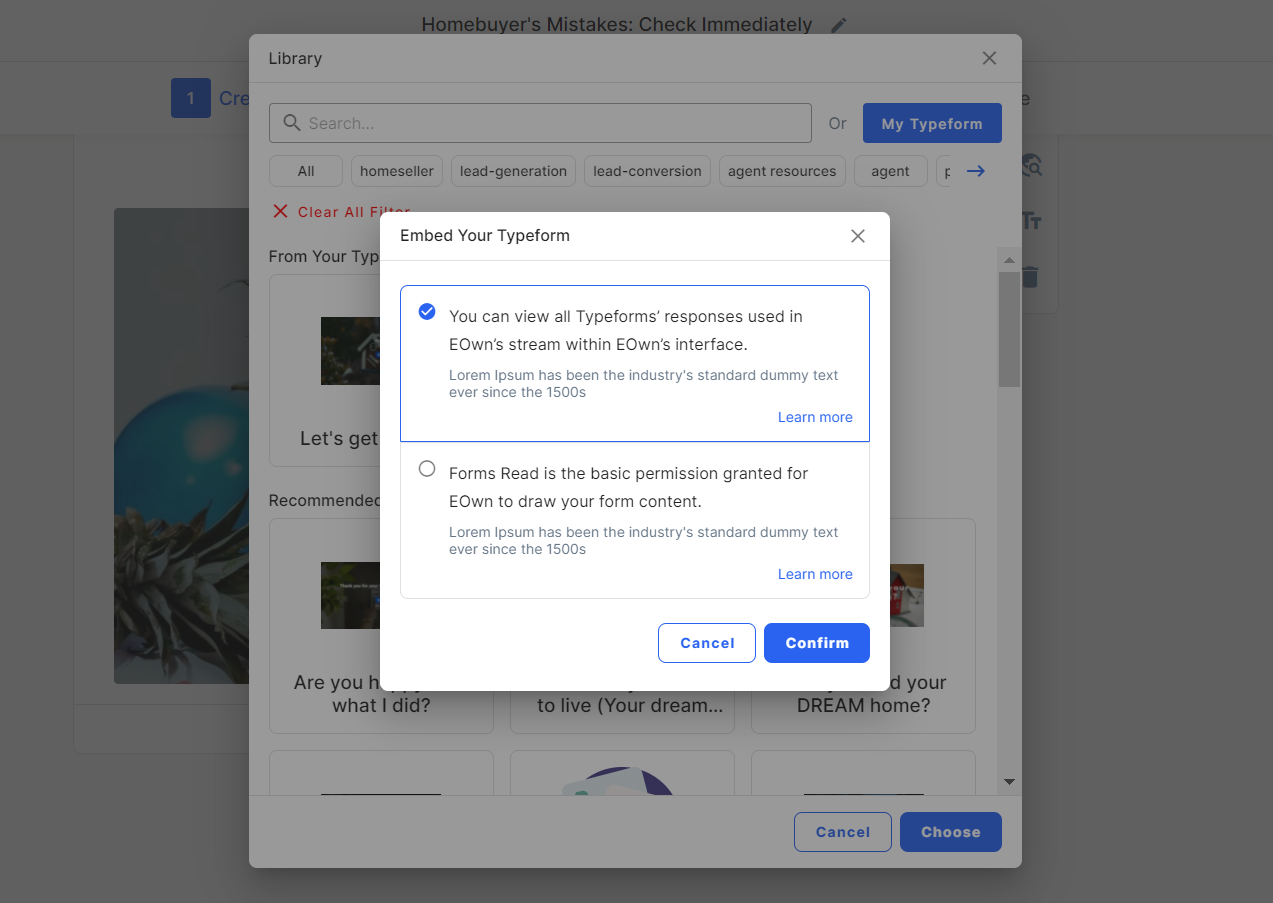Click Clear All Filter
The height and width of the screenshot is (903, 1273).
[x=342, y=212]
